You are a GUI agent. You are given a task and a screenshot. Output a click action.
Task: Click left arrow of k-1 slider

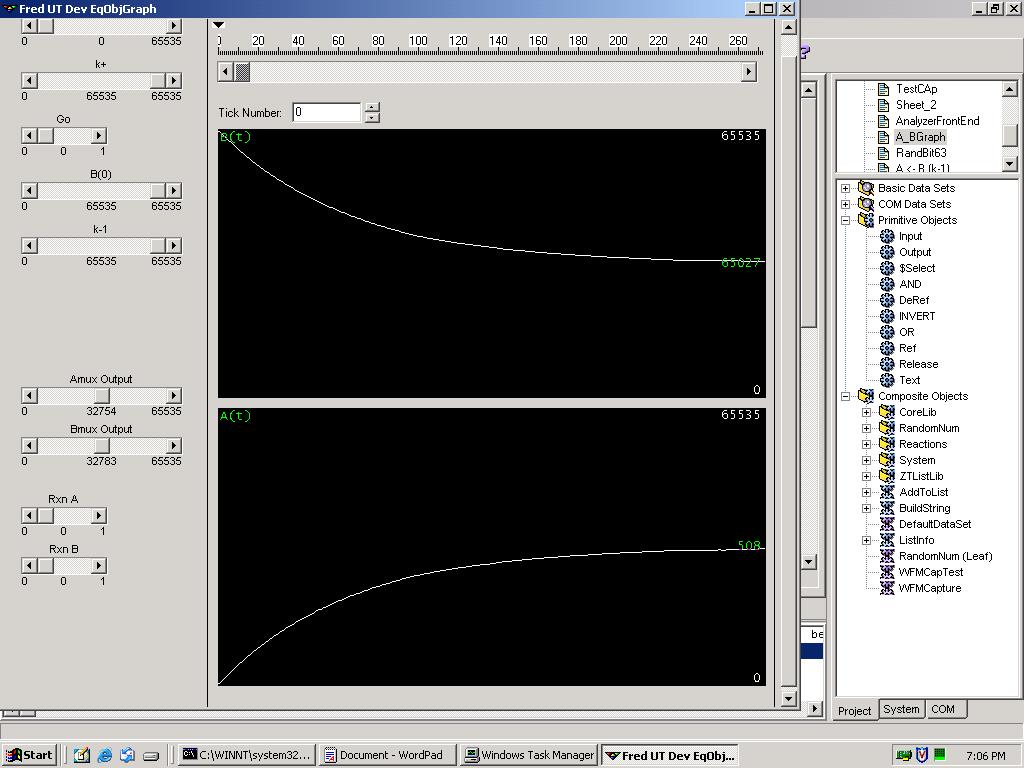coord(29,246)
